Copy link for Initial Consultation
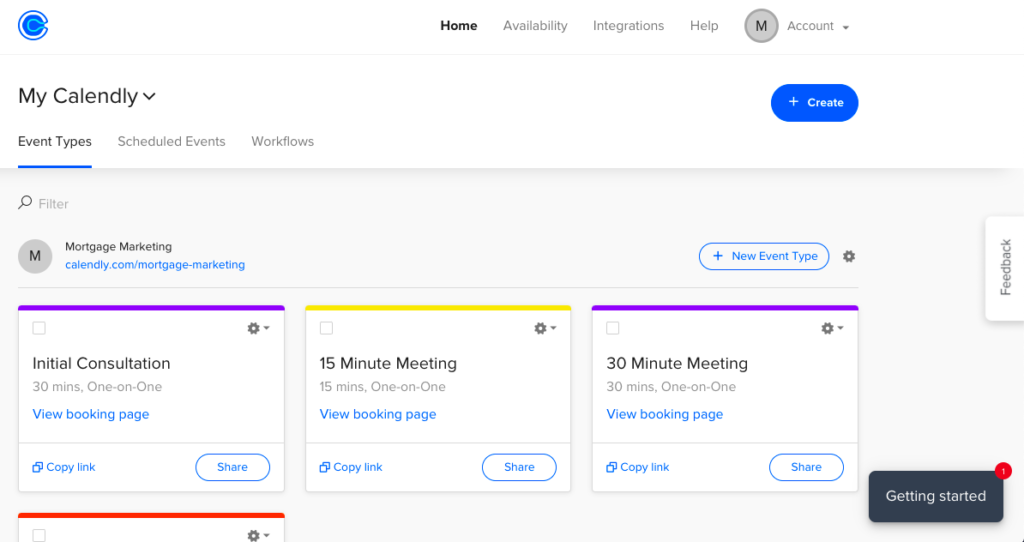 (64, 467)
